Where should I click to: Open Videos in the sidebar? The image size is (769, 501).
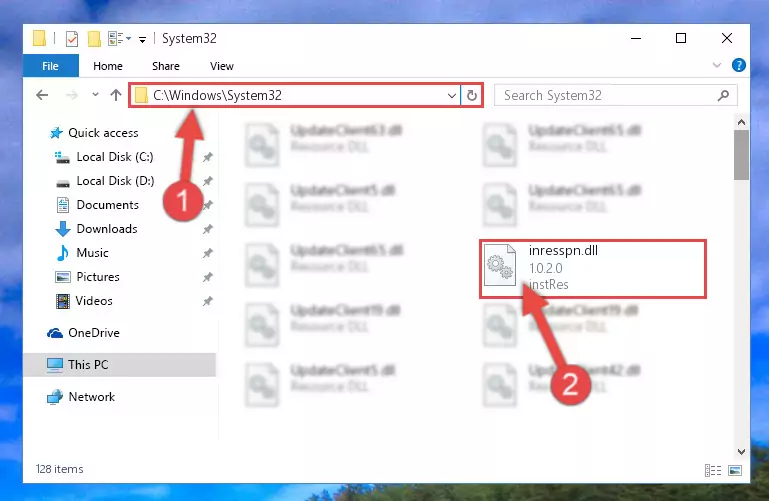point(94,301)
